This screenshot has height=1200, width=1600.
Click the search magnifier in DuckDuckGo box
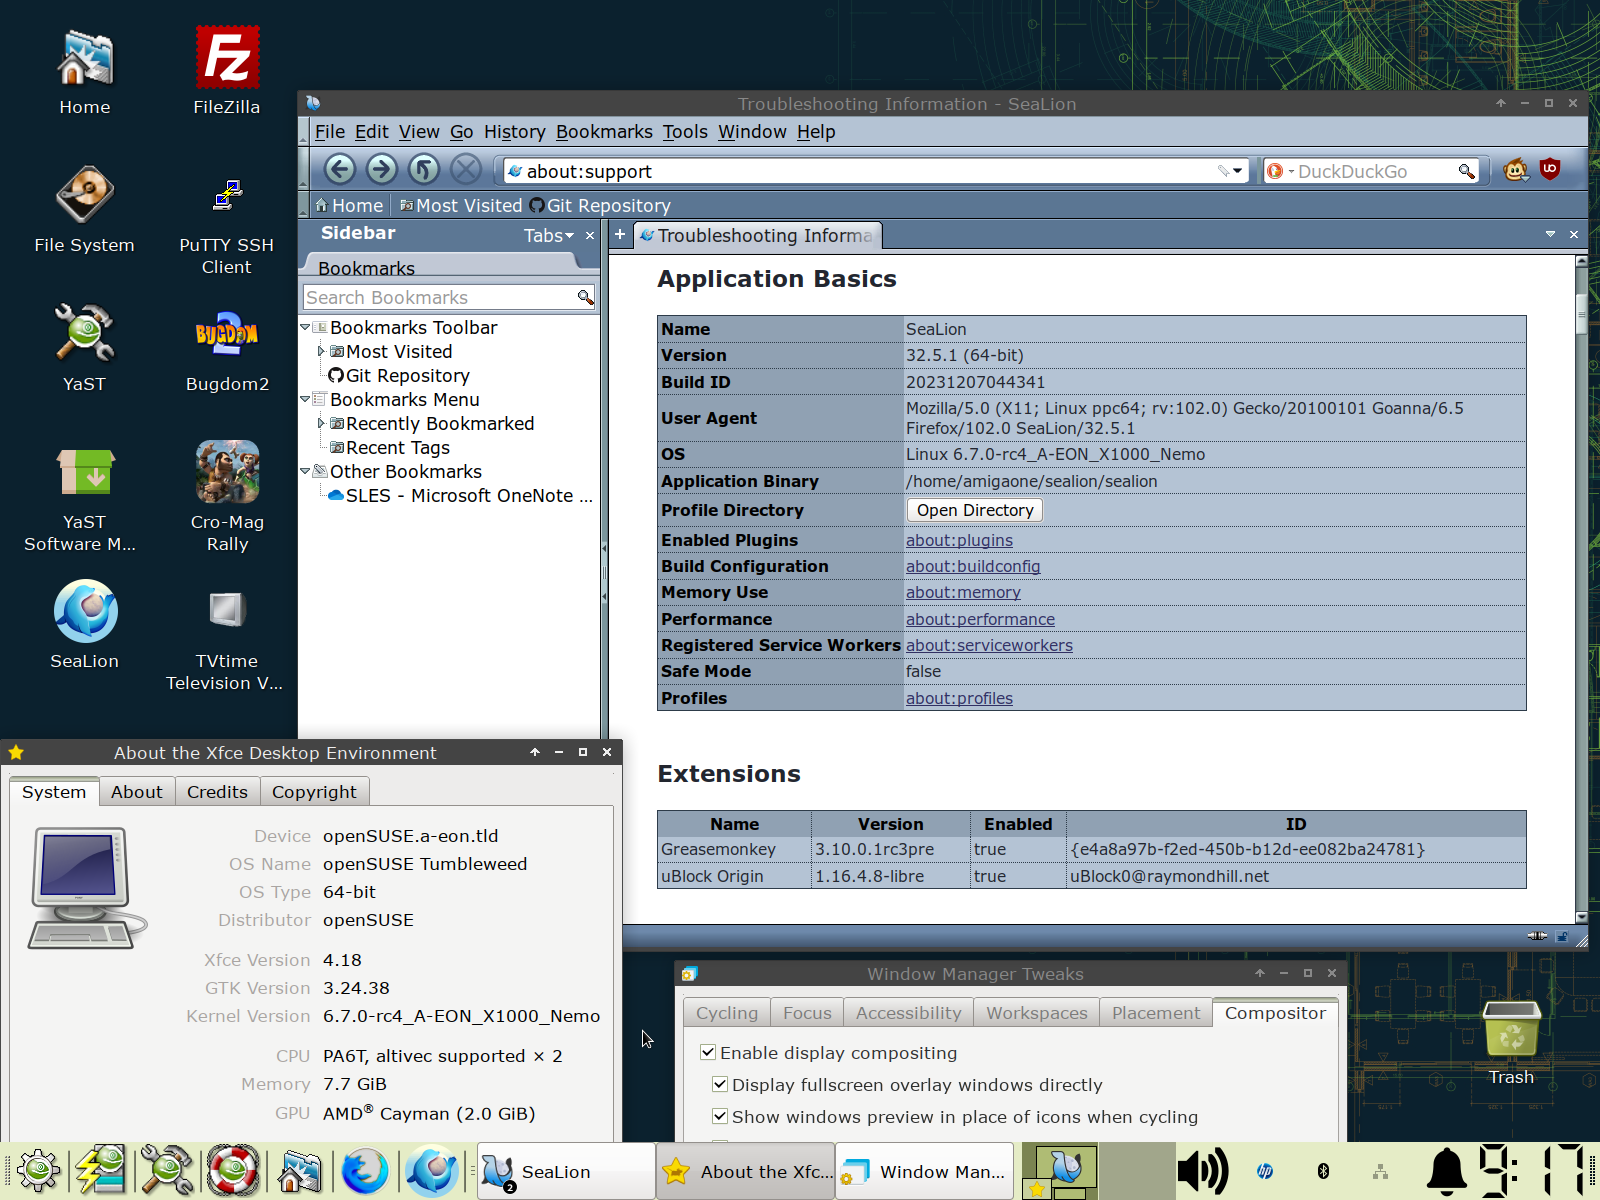(x=1466, y=171)
